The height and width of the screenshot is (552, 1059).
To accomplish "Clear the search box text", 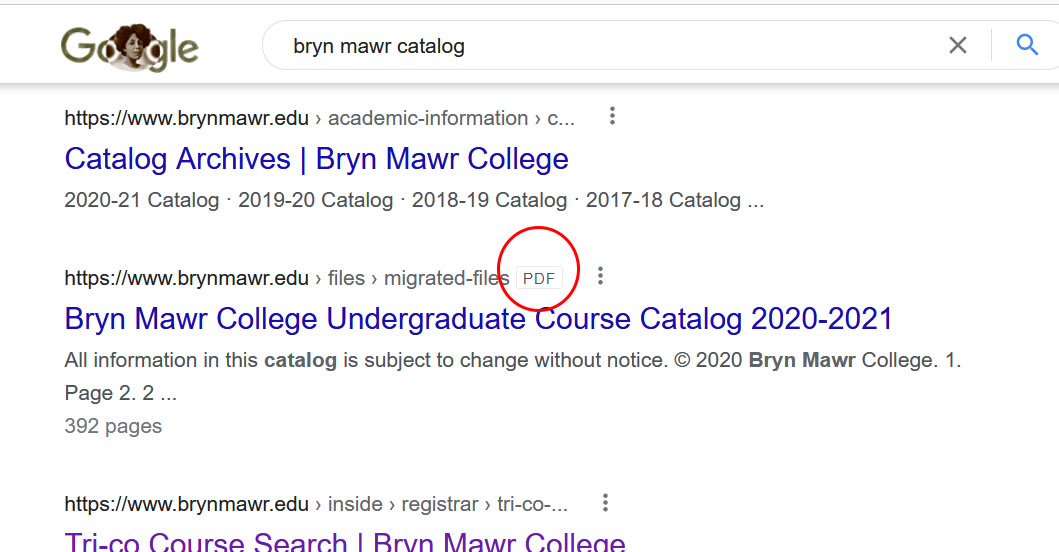I will [x=957, y=45].
